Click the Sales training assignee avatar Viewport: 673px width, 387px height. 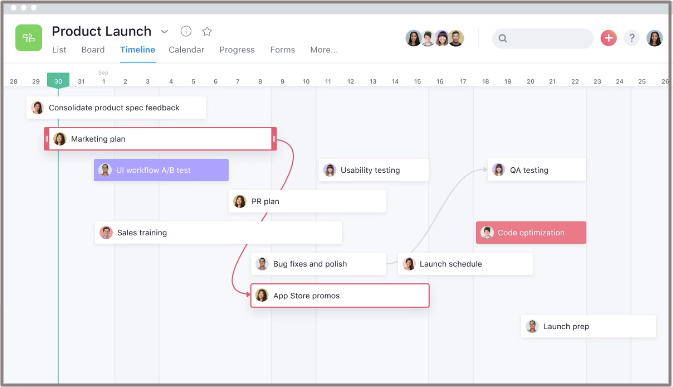(106, 233)
